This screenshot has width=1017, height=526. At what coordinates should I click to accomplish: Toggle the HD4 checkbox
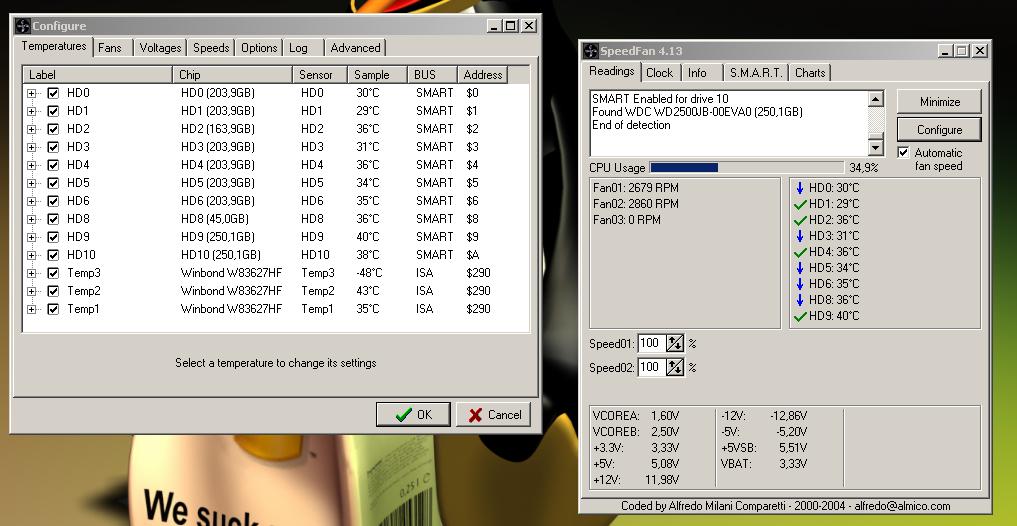coord(53,165)
